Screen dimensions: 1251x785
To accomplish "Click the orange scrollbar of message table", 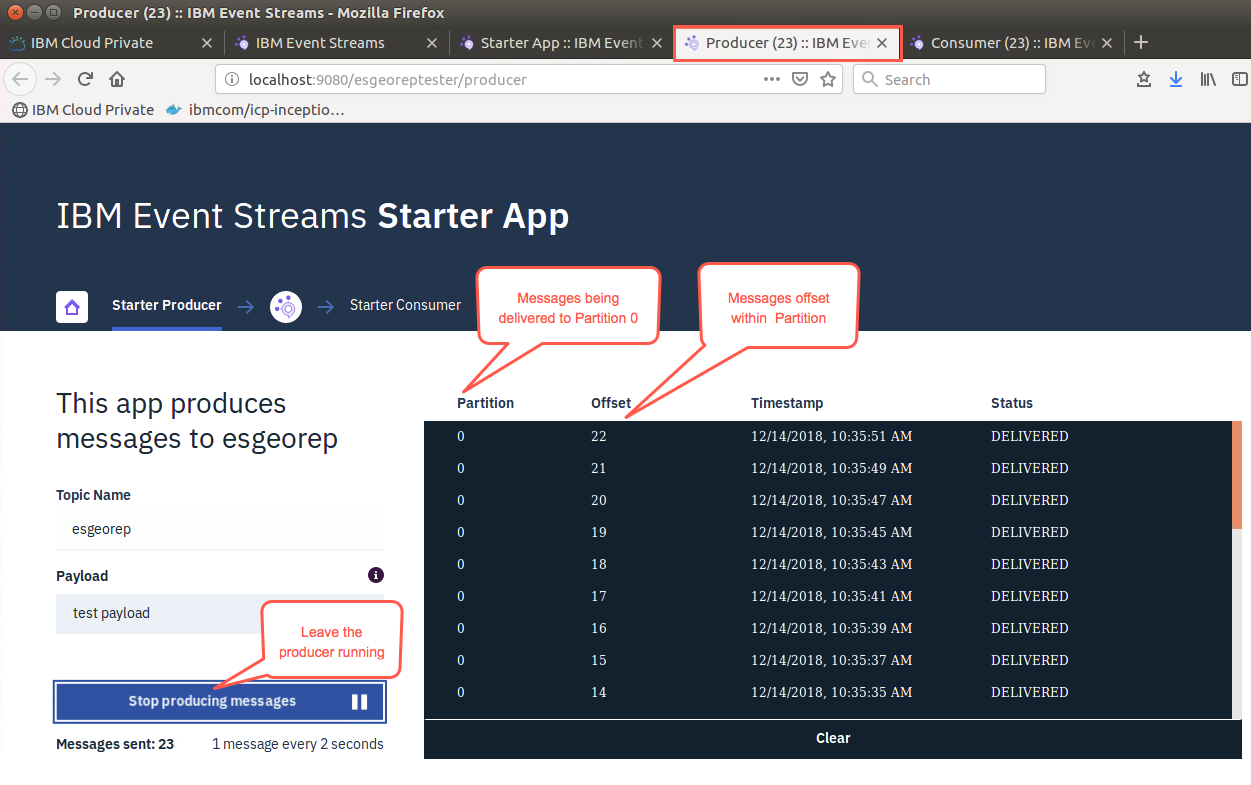I will click(1237, 474).
